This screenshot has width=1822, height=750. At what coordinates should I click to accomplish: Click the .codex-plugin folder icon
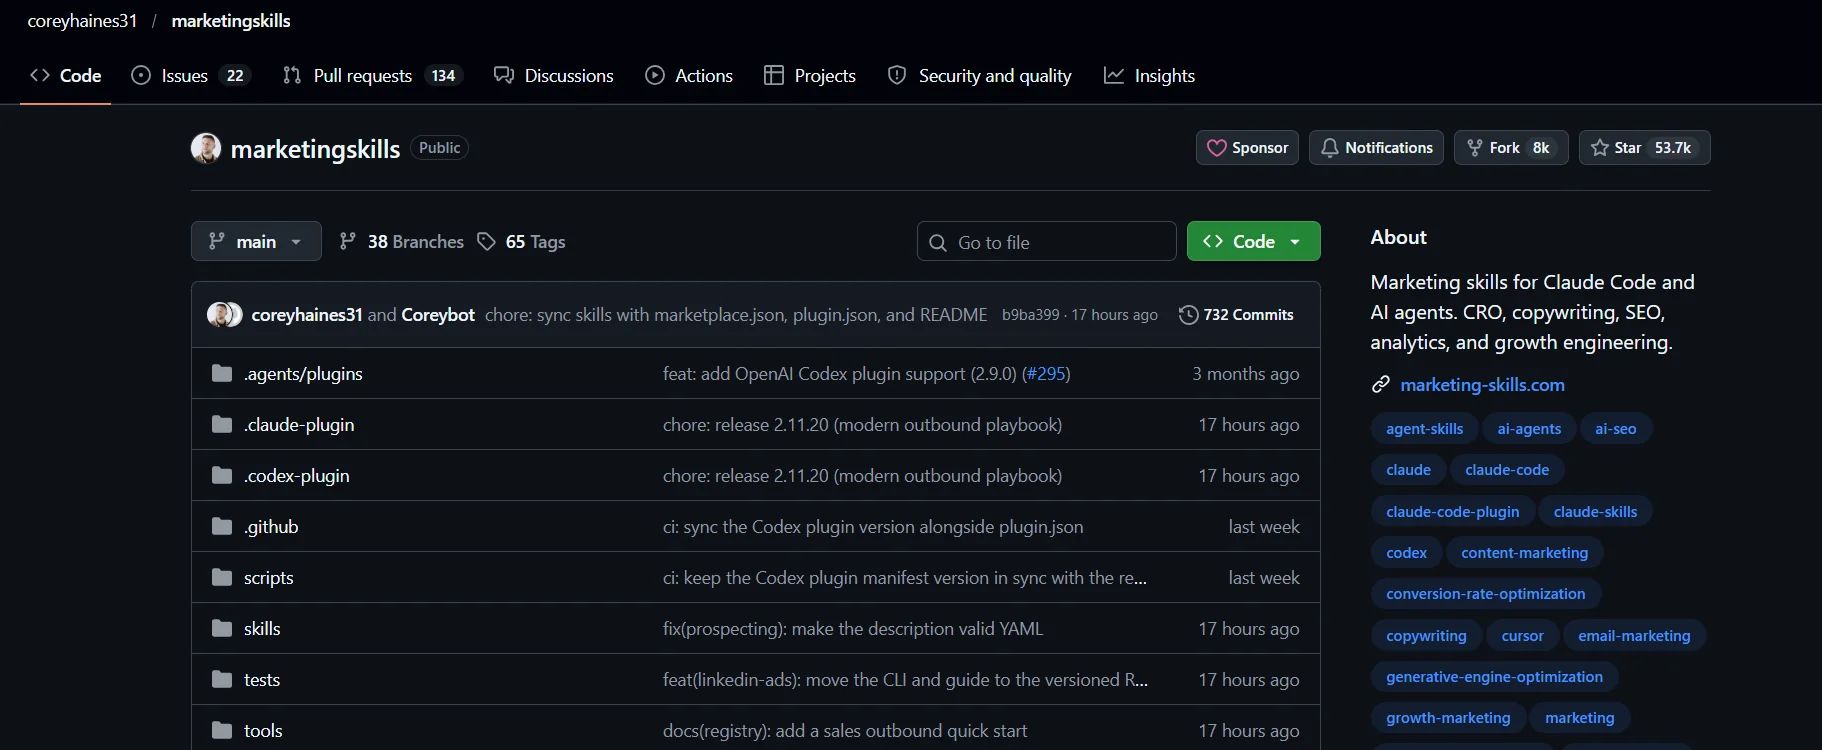coord(222,476)
